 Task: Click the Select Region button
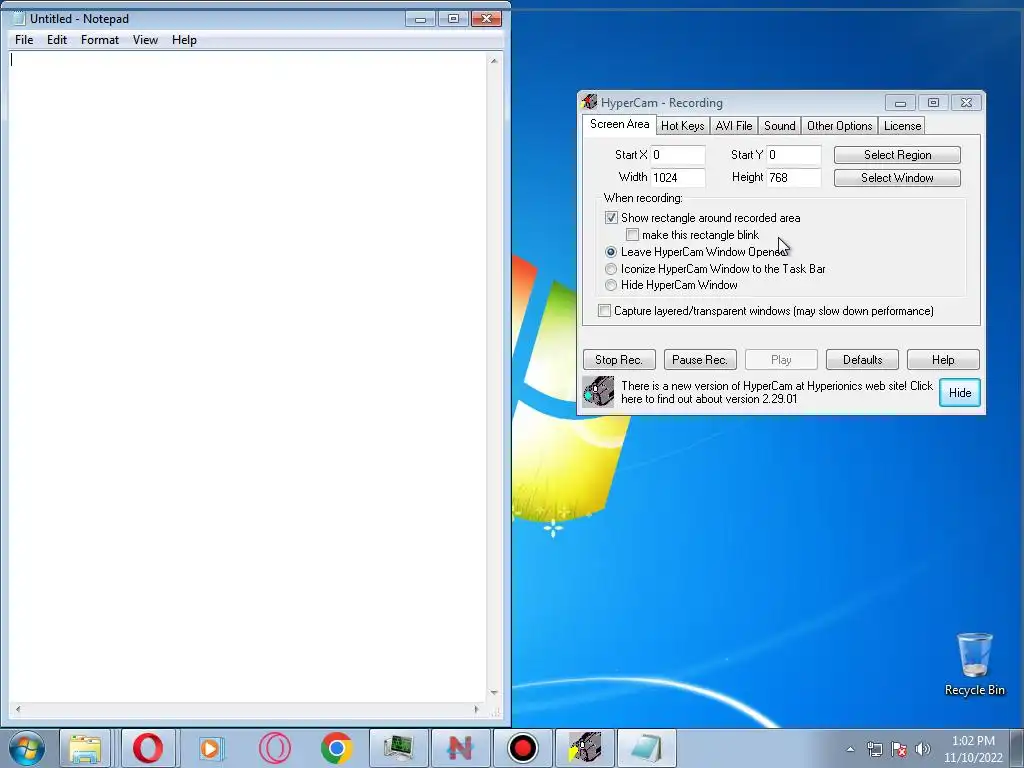897,155
